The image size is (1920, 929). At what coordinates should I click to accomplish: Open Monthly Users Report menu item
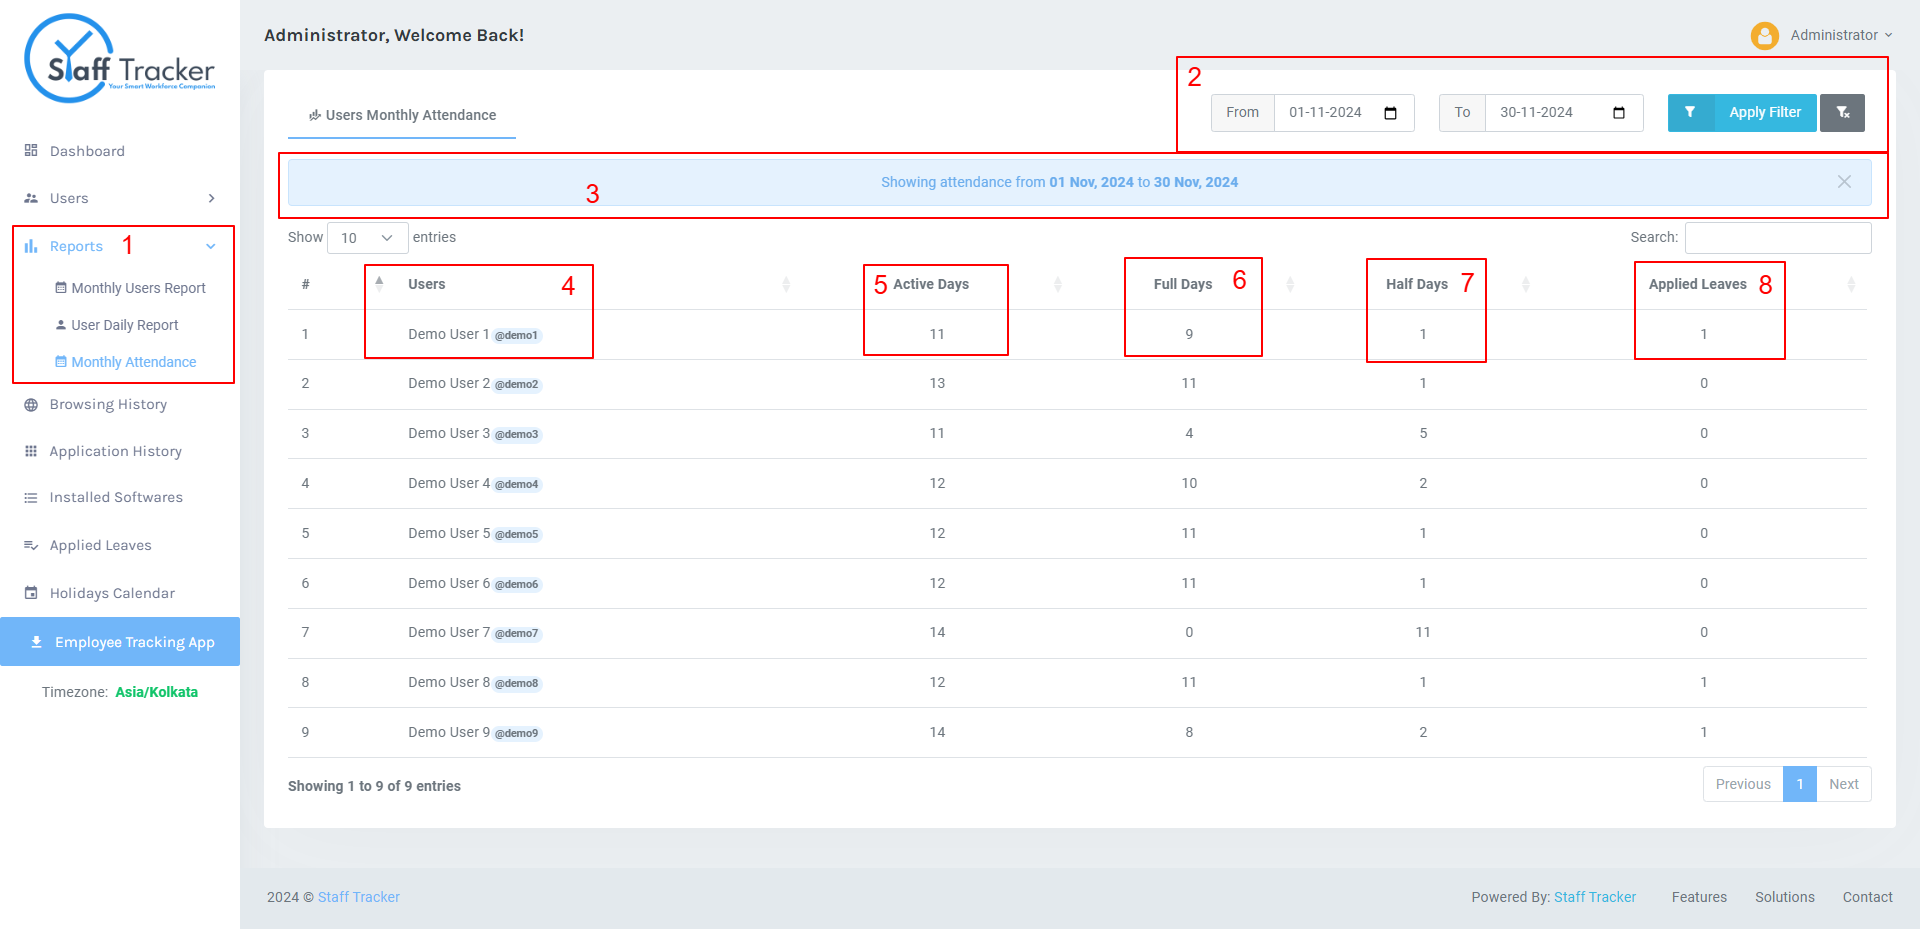(x=130, y=288)
